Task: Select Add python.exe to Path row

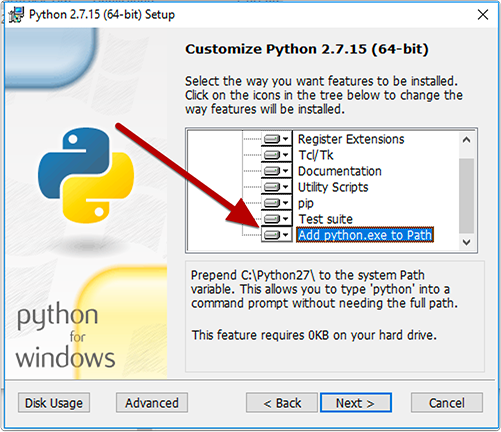Action: pyautogui.click(x=365, y=235)
